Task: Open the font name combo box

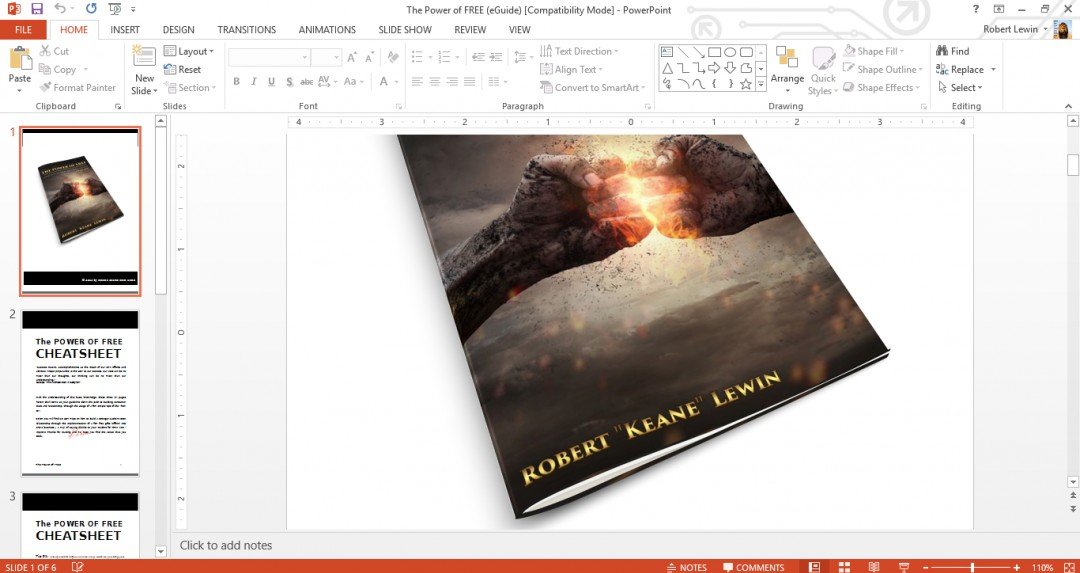Action: coord(269,58)
